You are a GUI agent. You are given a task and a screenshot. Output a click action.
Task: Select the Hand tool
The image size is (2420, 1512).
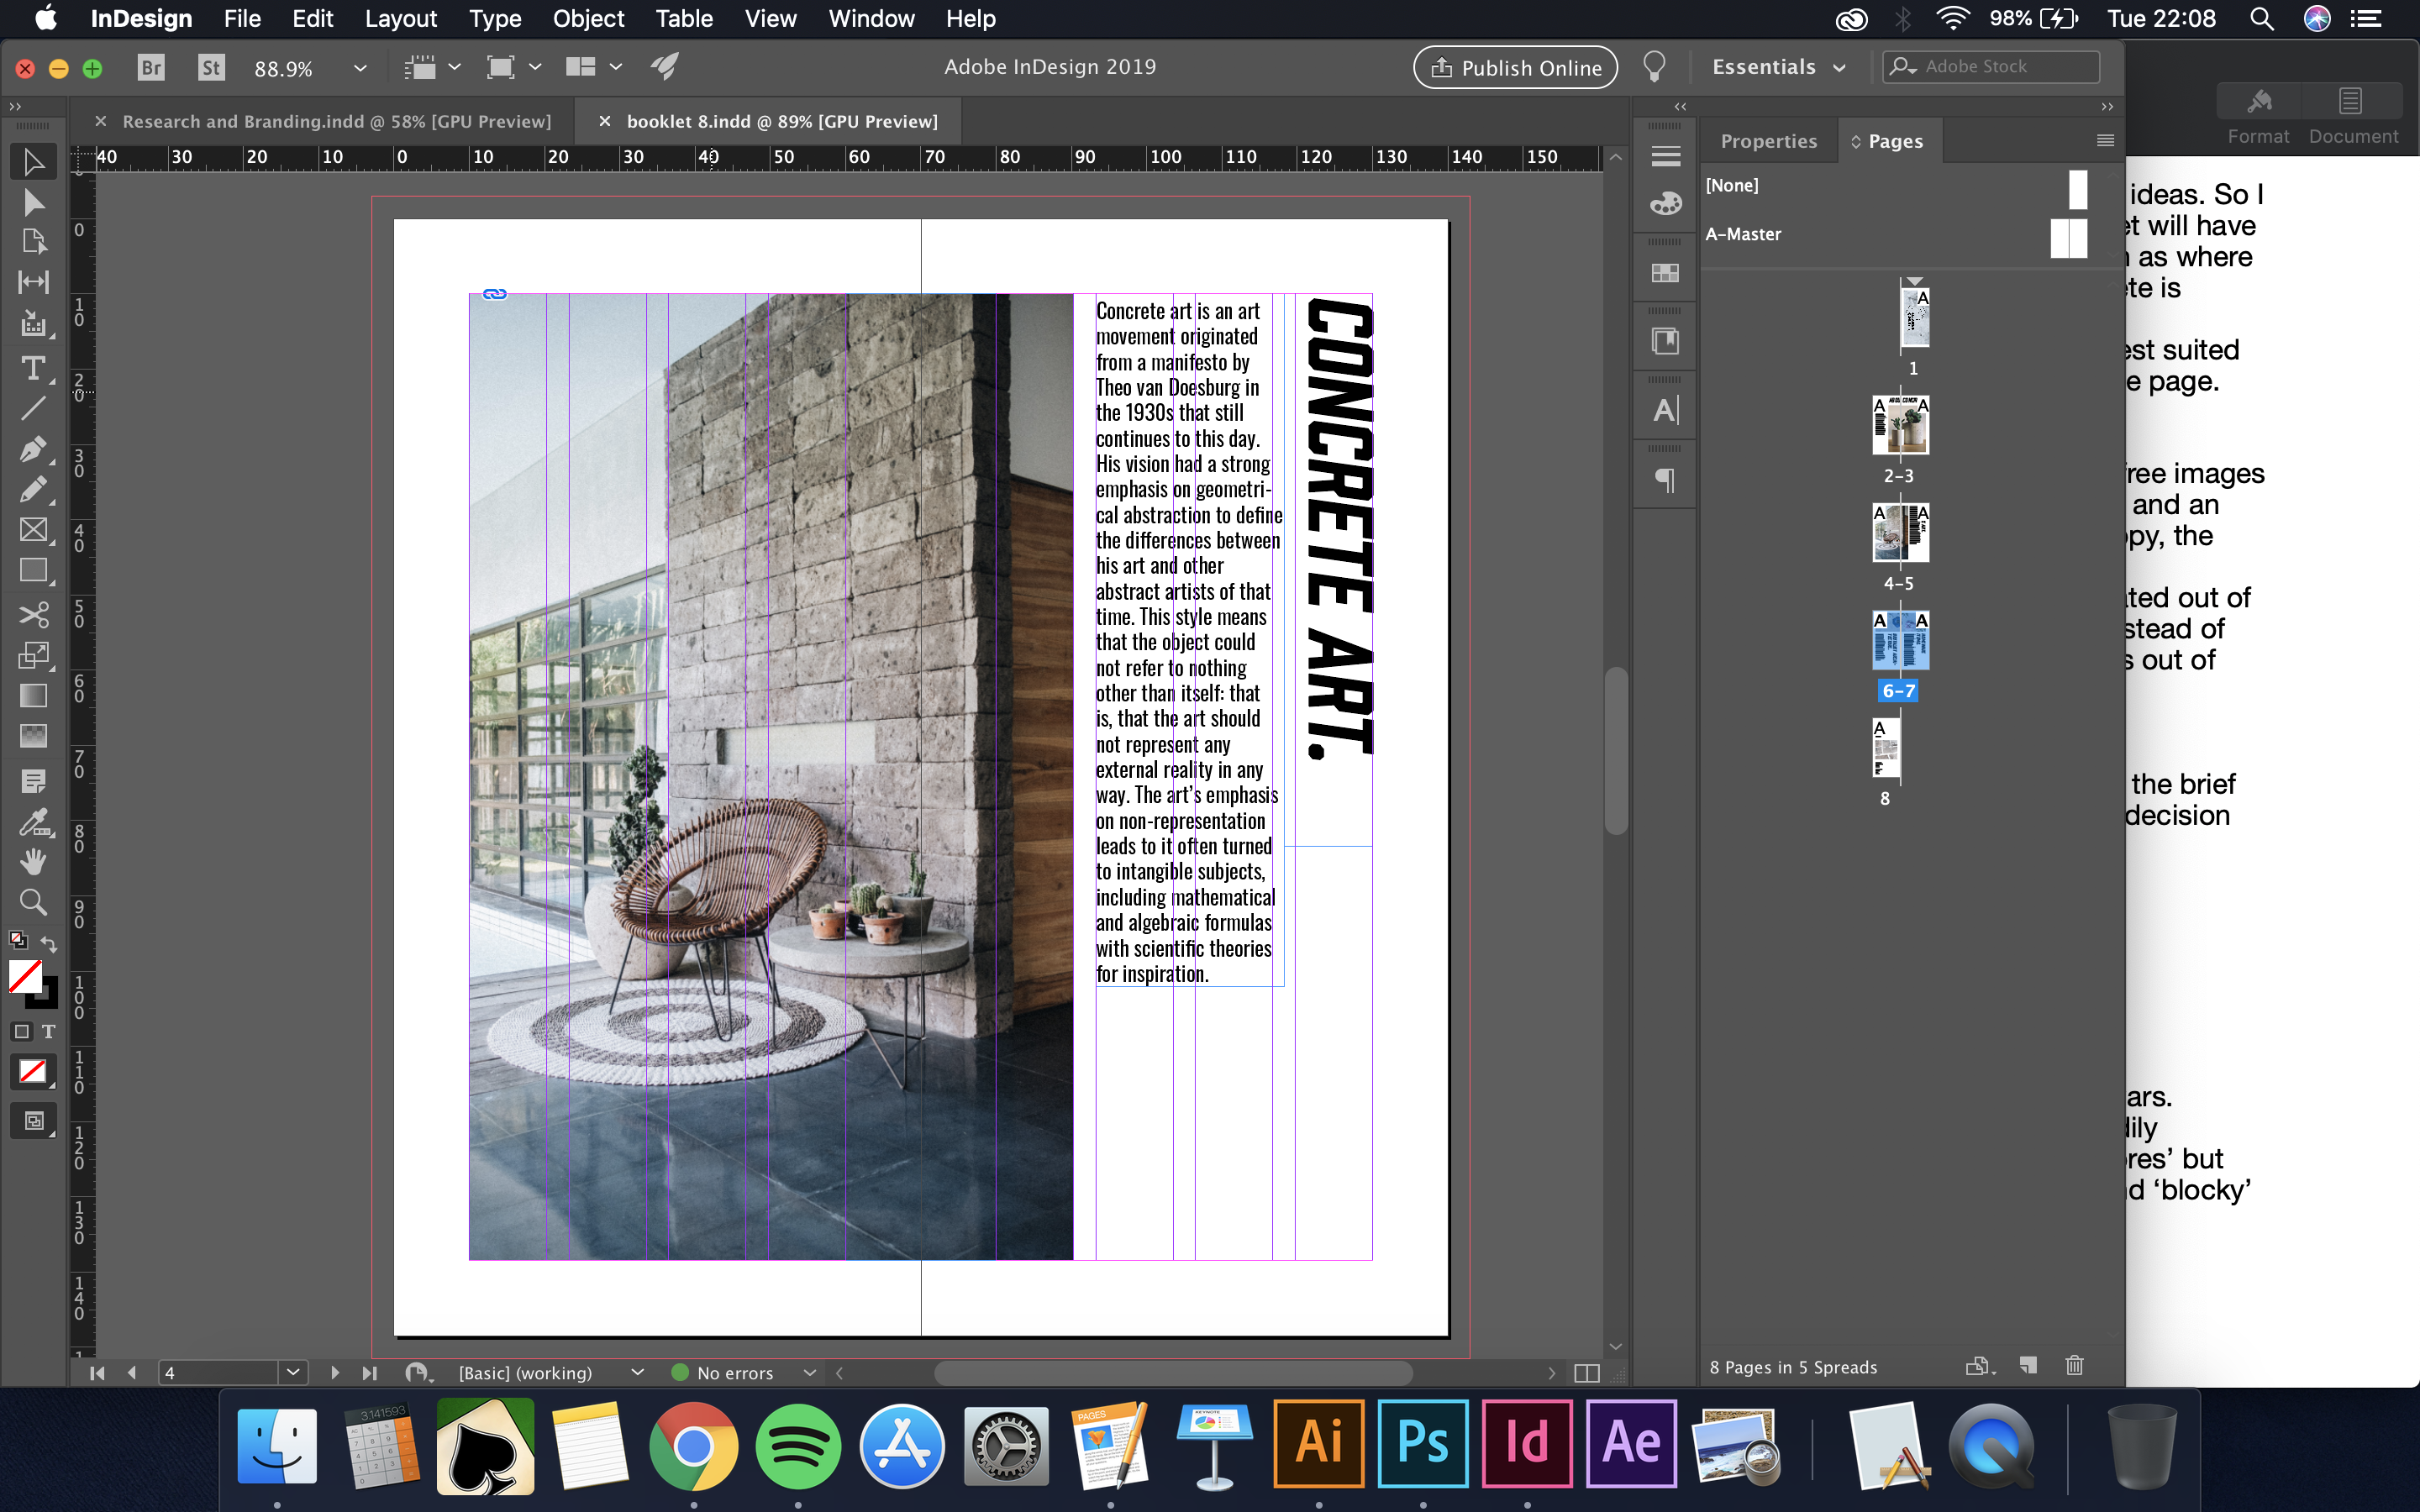[x=33, y=861]
